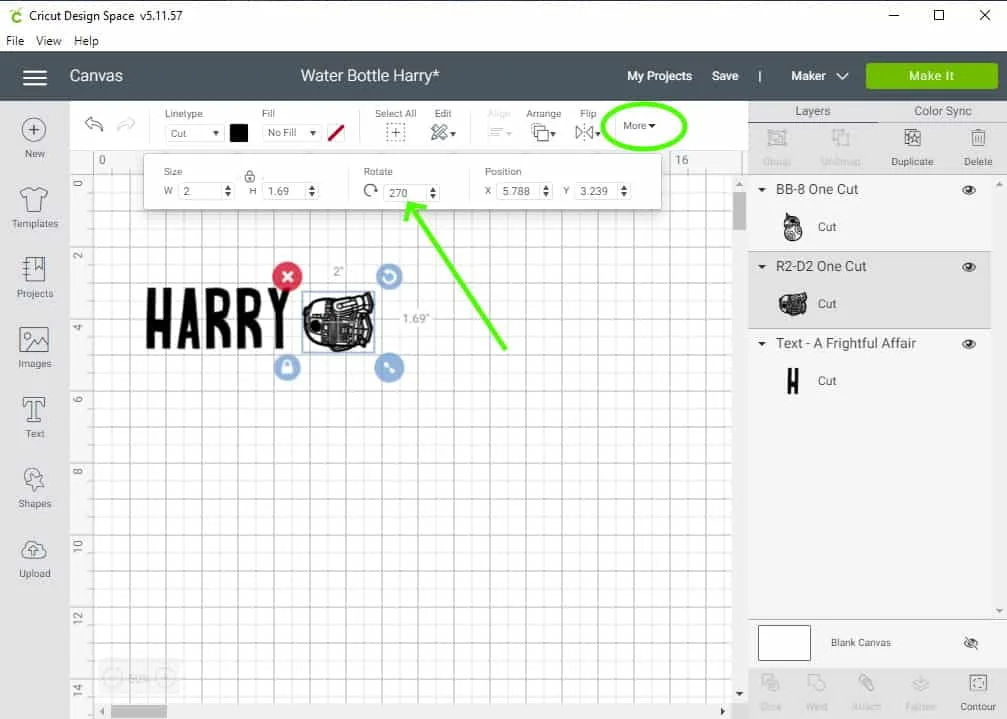Collapse the BB-8 One Cut layer group
1007x719 pixels.
tap(762, 190)
